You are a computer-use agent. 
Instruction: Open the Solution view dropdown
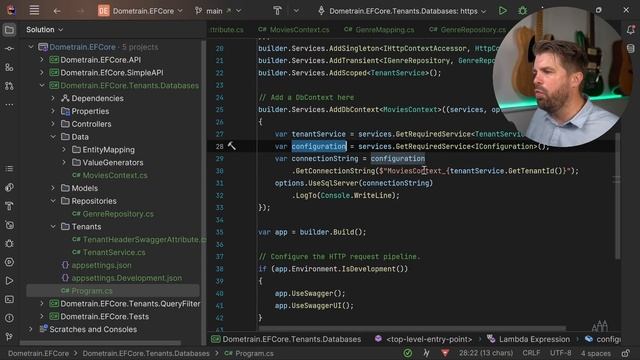[44, 29]
